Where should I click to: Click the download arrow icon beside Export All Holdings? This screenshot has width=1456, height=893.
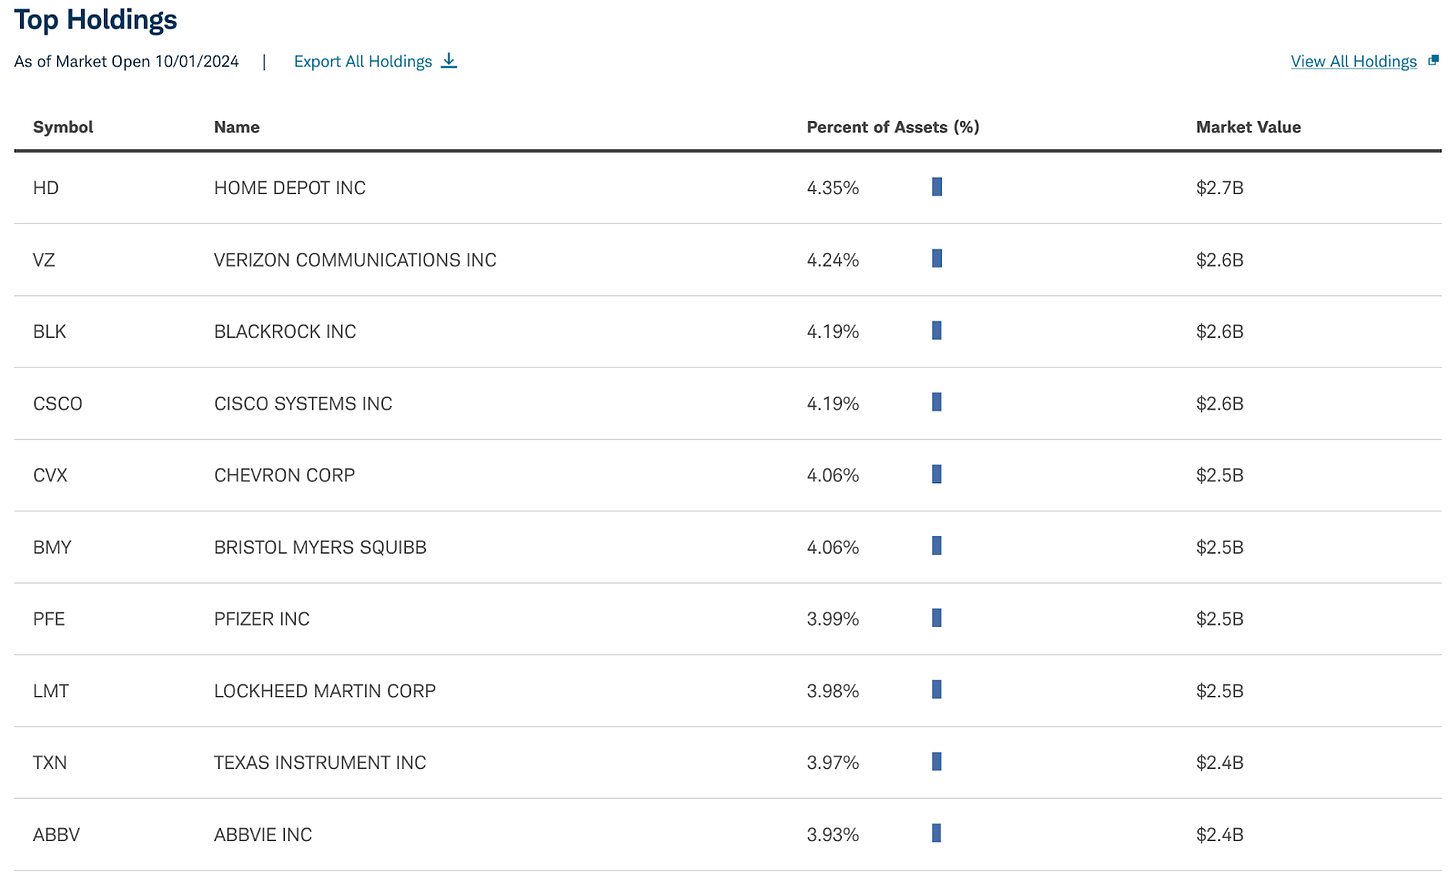(x=449, y=61)
